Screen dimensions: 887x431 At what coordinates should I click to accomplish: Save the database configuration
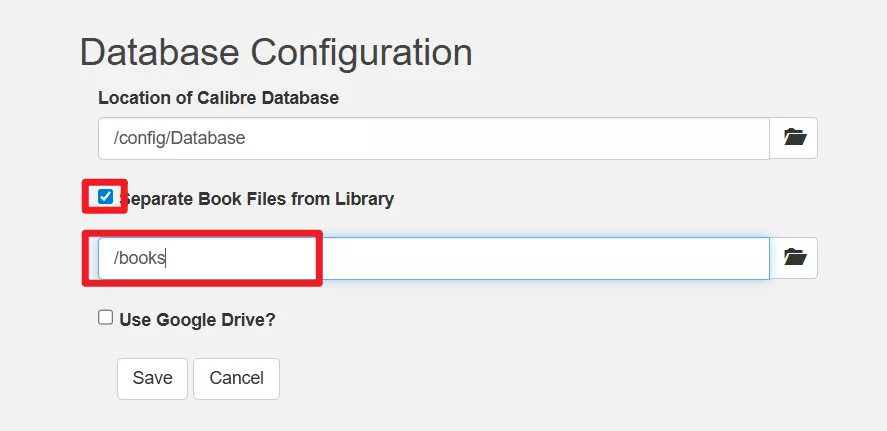click(152, 378)
